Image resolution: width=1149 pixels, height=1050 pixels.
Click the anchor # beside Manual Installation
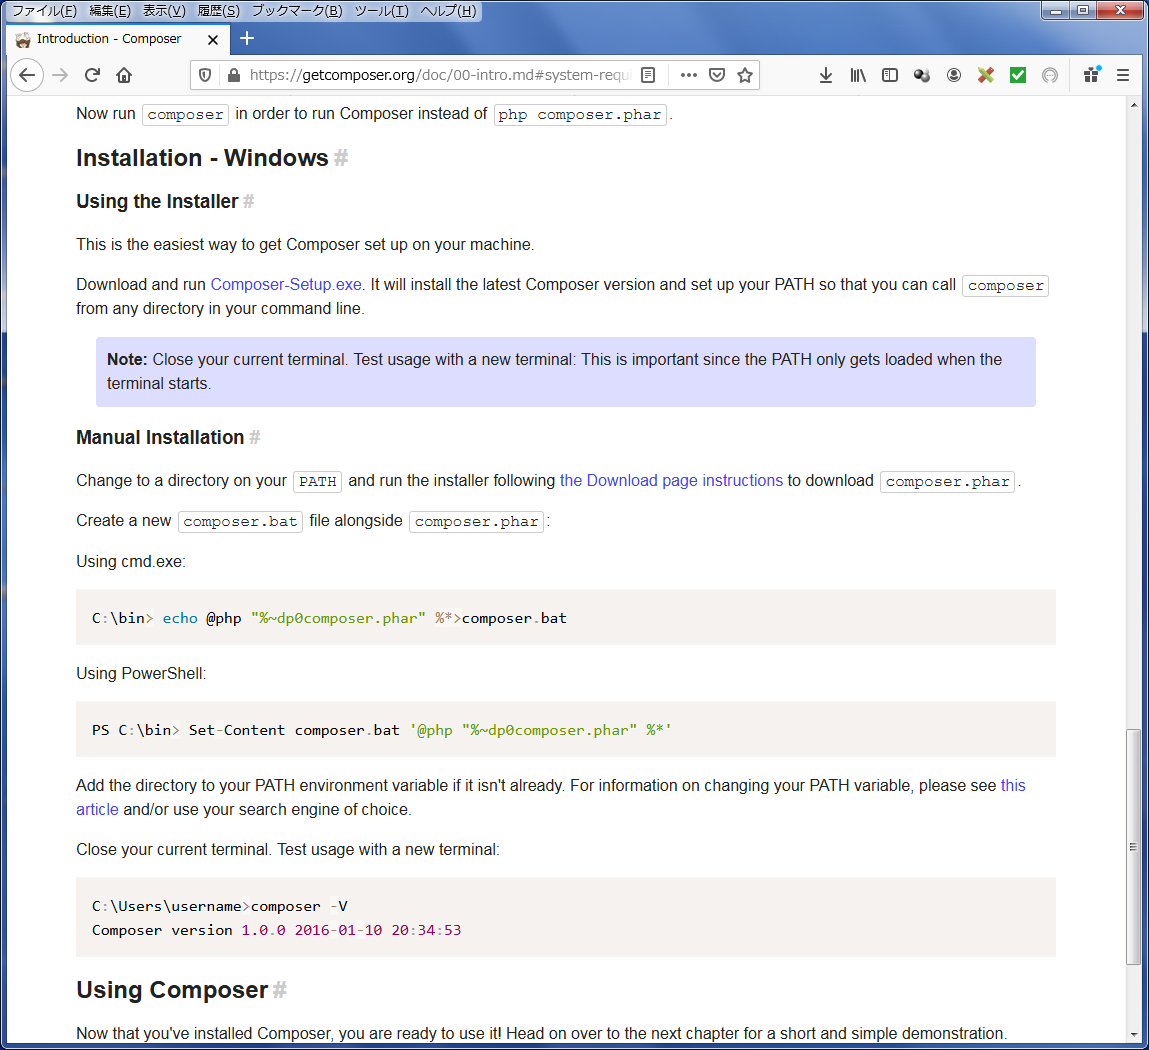click(x=254, y=437)
